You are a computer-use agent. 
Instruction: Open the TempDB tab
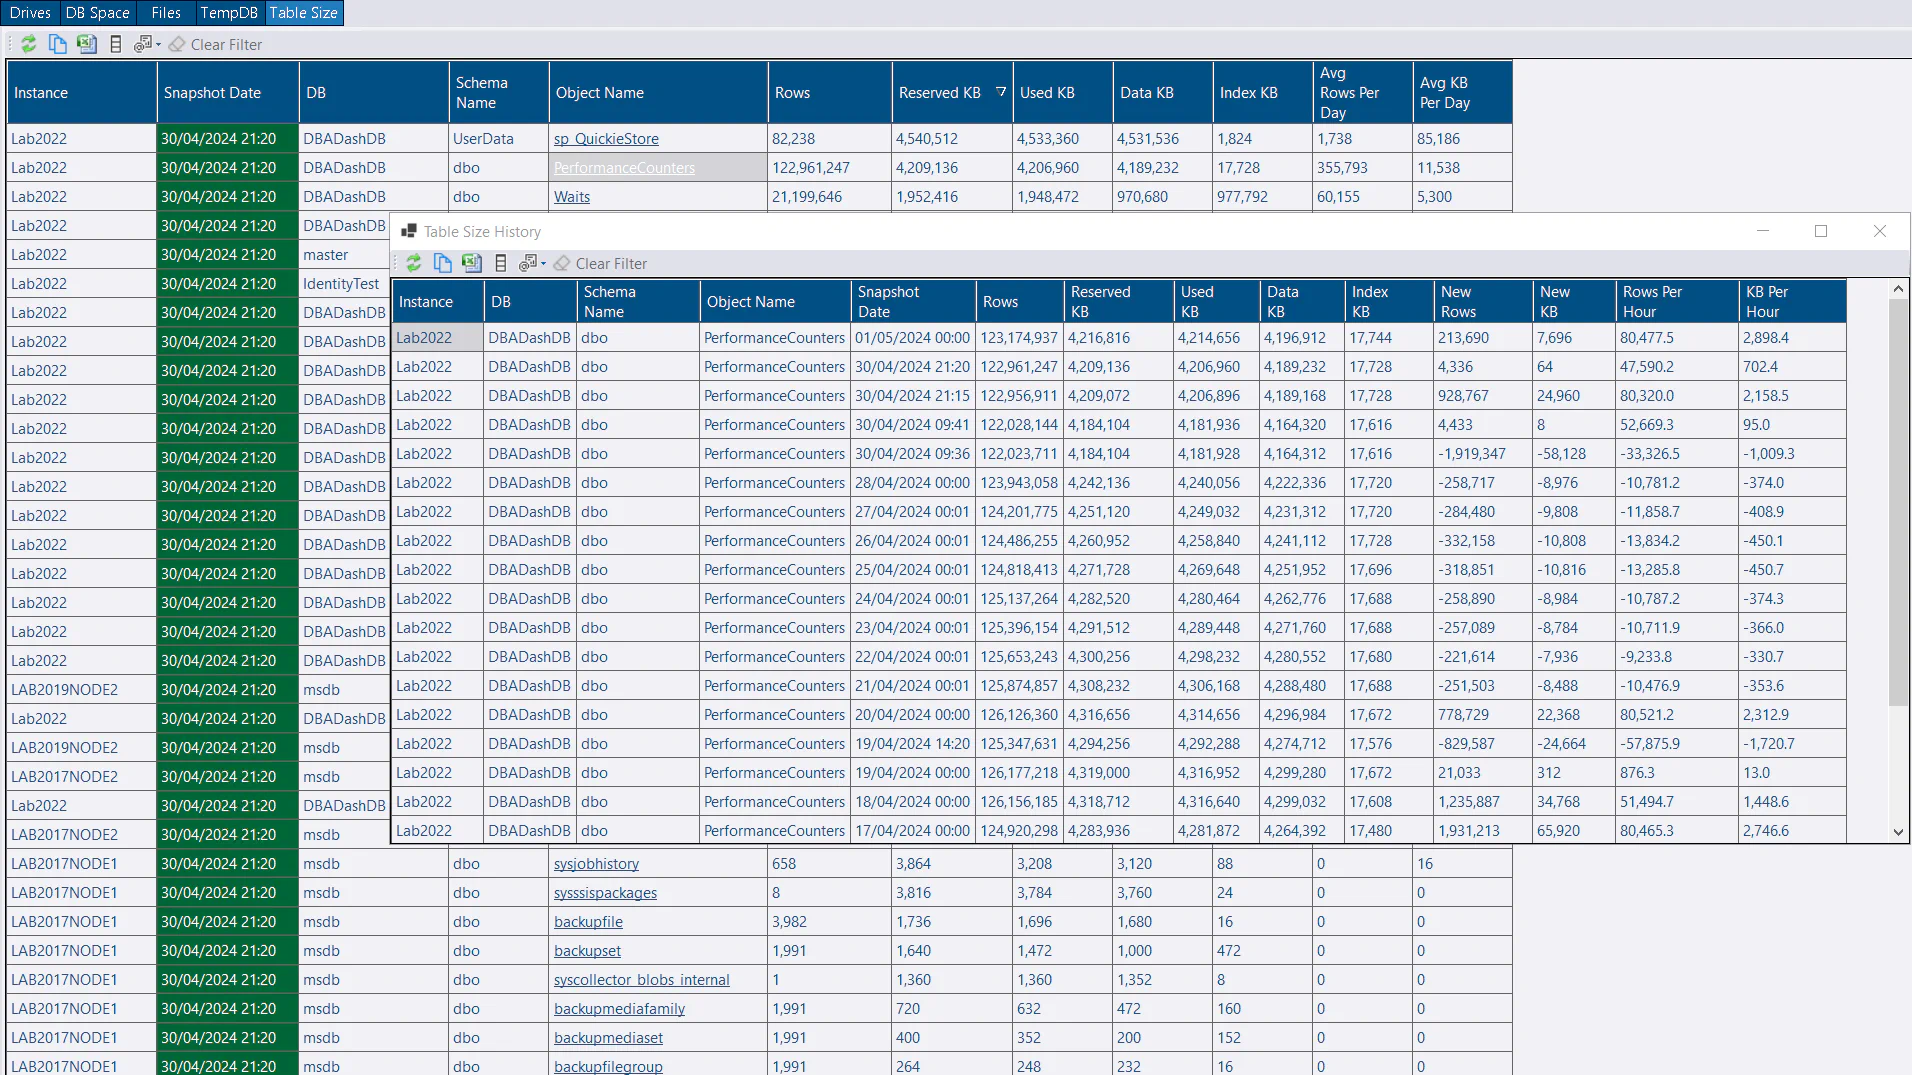point(229,13)
